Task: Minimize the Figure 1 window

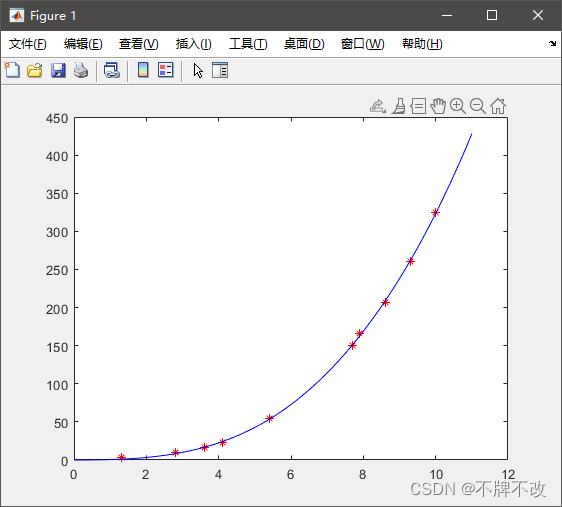Action: [x=447, y=15]
